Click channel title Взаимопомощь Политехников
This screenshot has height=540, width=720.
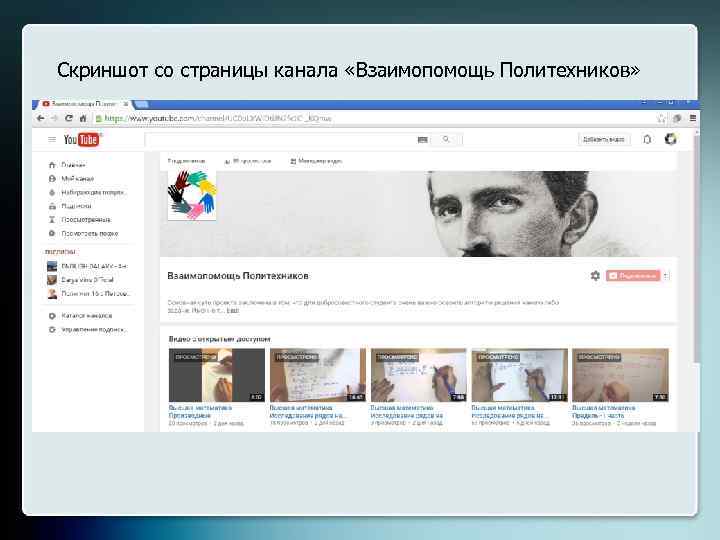tap(237, 276)
